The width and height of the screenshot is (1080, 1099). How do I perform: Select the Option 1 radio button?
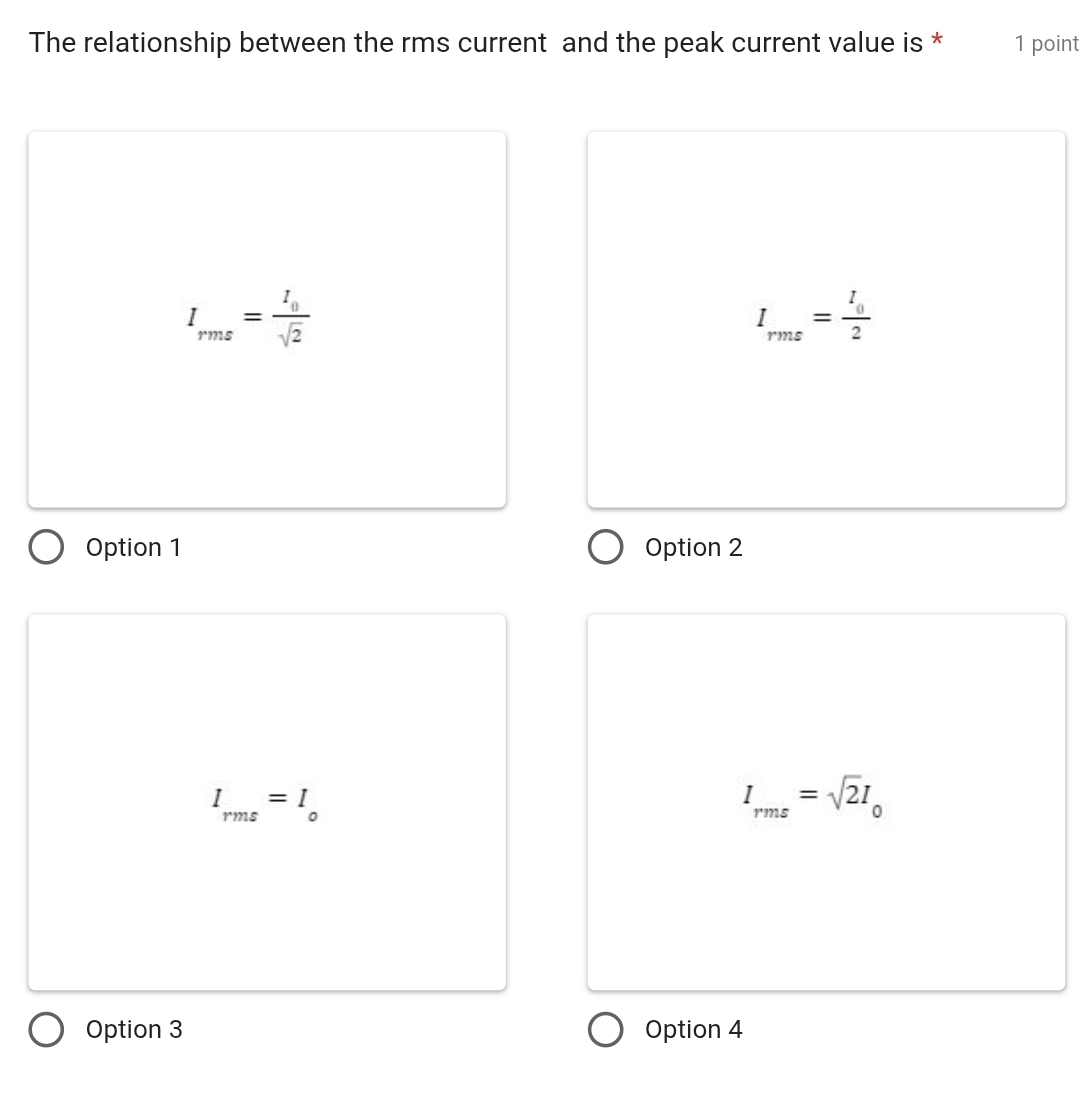45,548
